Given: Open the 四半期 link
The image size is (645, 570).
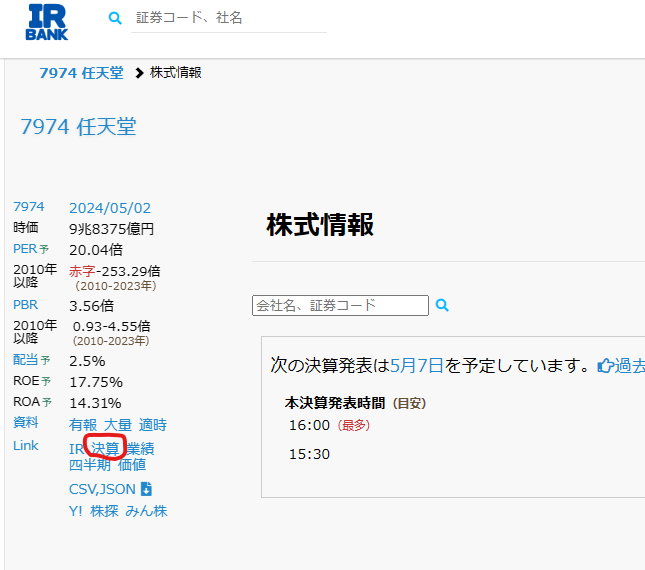Looking at the screenshot, I should click(x=90, y=465).
